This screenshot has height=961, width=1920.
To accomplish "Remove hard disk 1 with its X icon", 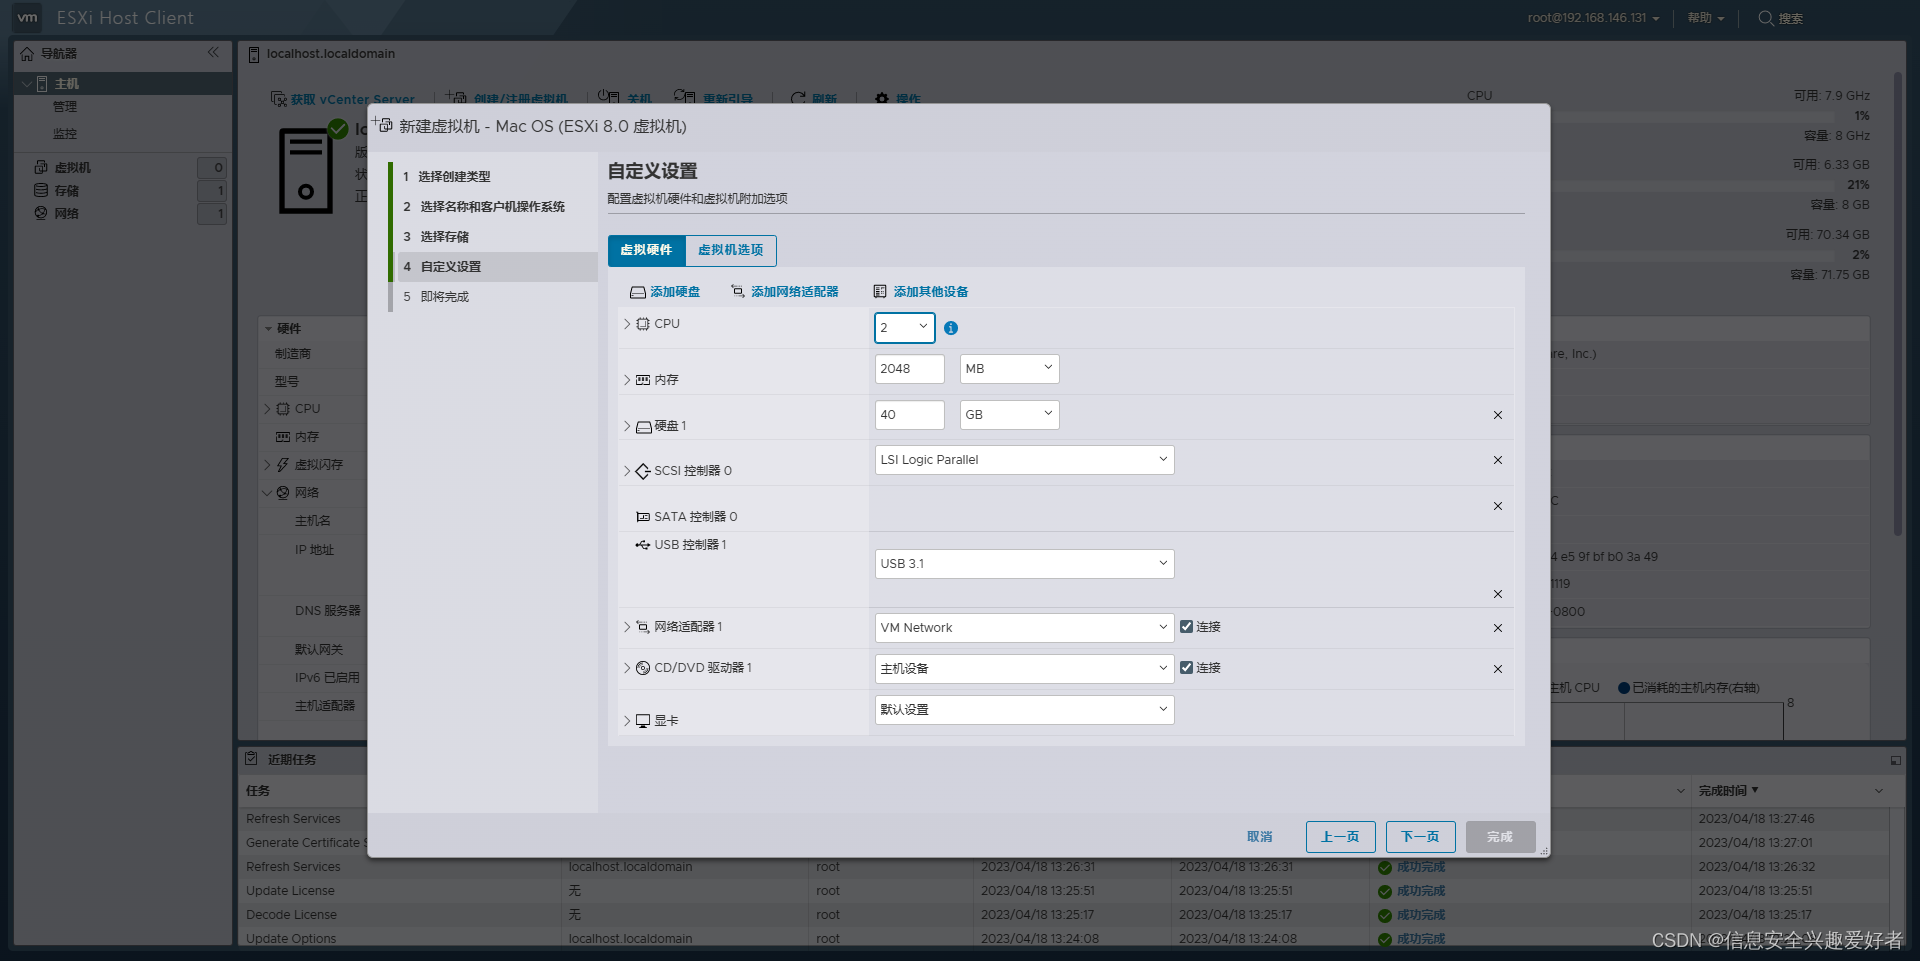I will coord(1498,415).
